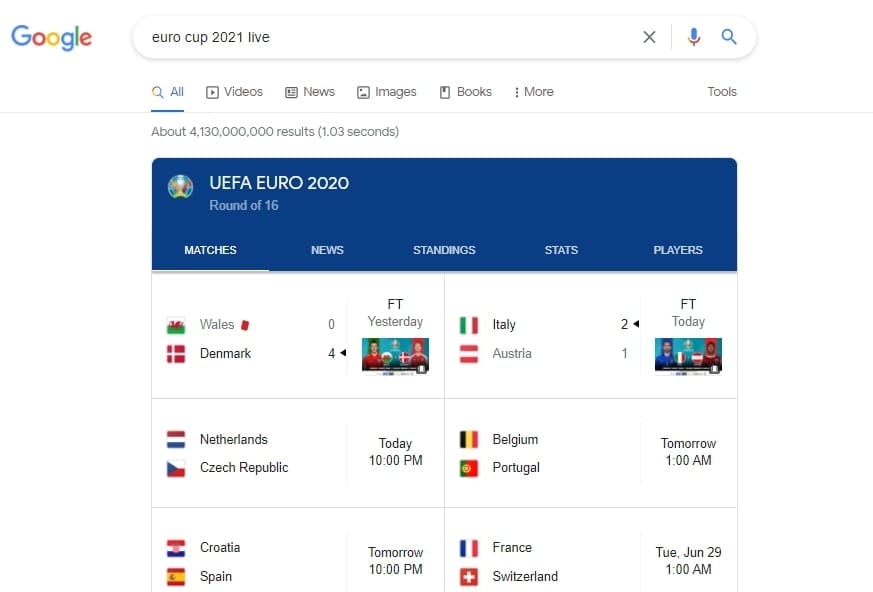Open Wales vs Denmark highlights thumbnail
This screenshot has height=592, width=873.
pos(395,356)
